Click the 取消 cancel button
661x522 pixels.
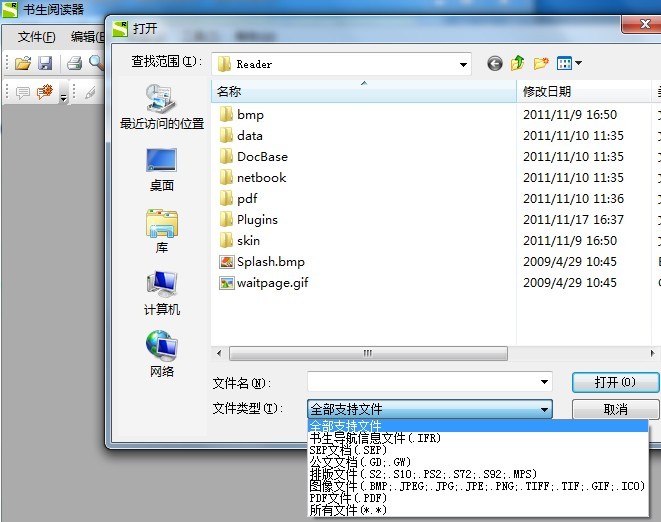tap(615, 409)
